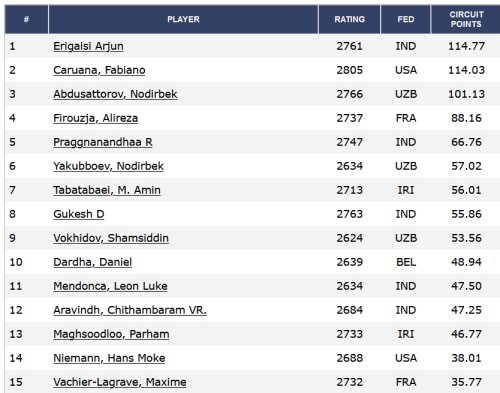Sort by CIRCUIT POINTS column header
The image size is (500, 393).
coord(466,19)
